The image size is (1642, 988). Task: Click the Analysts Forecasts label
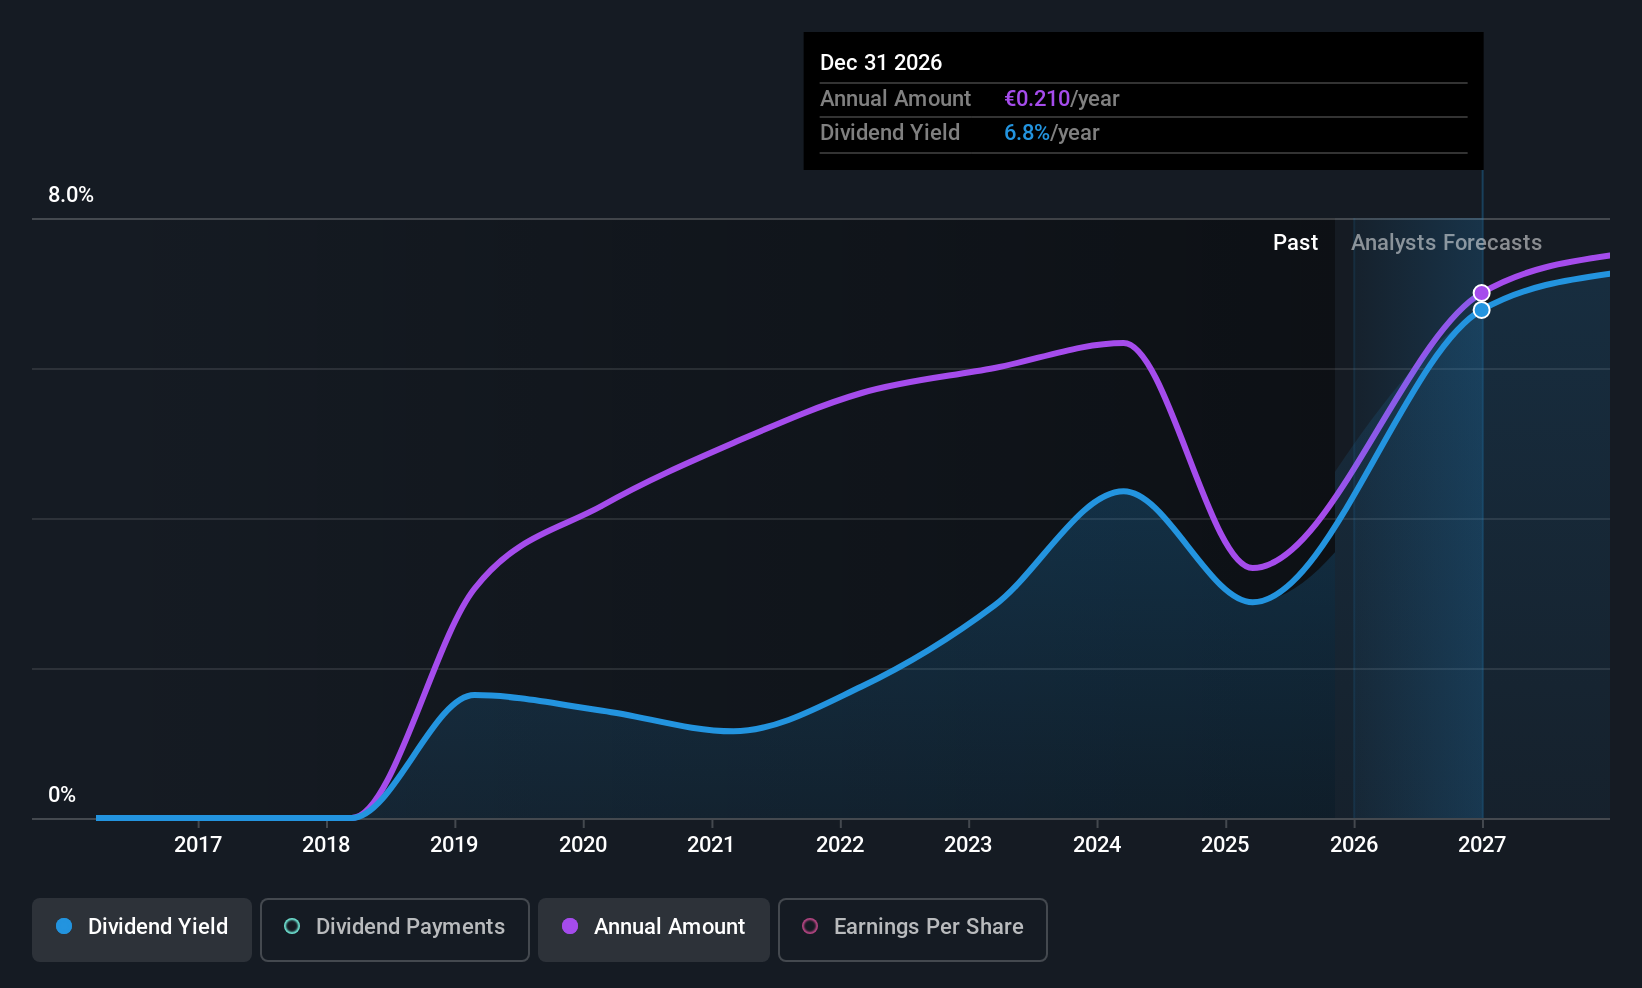point(1446,243)
